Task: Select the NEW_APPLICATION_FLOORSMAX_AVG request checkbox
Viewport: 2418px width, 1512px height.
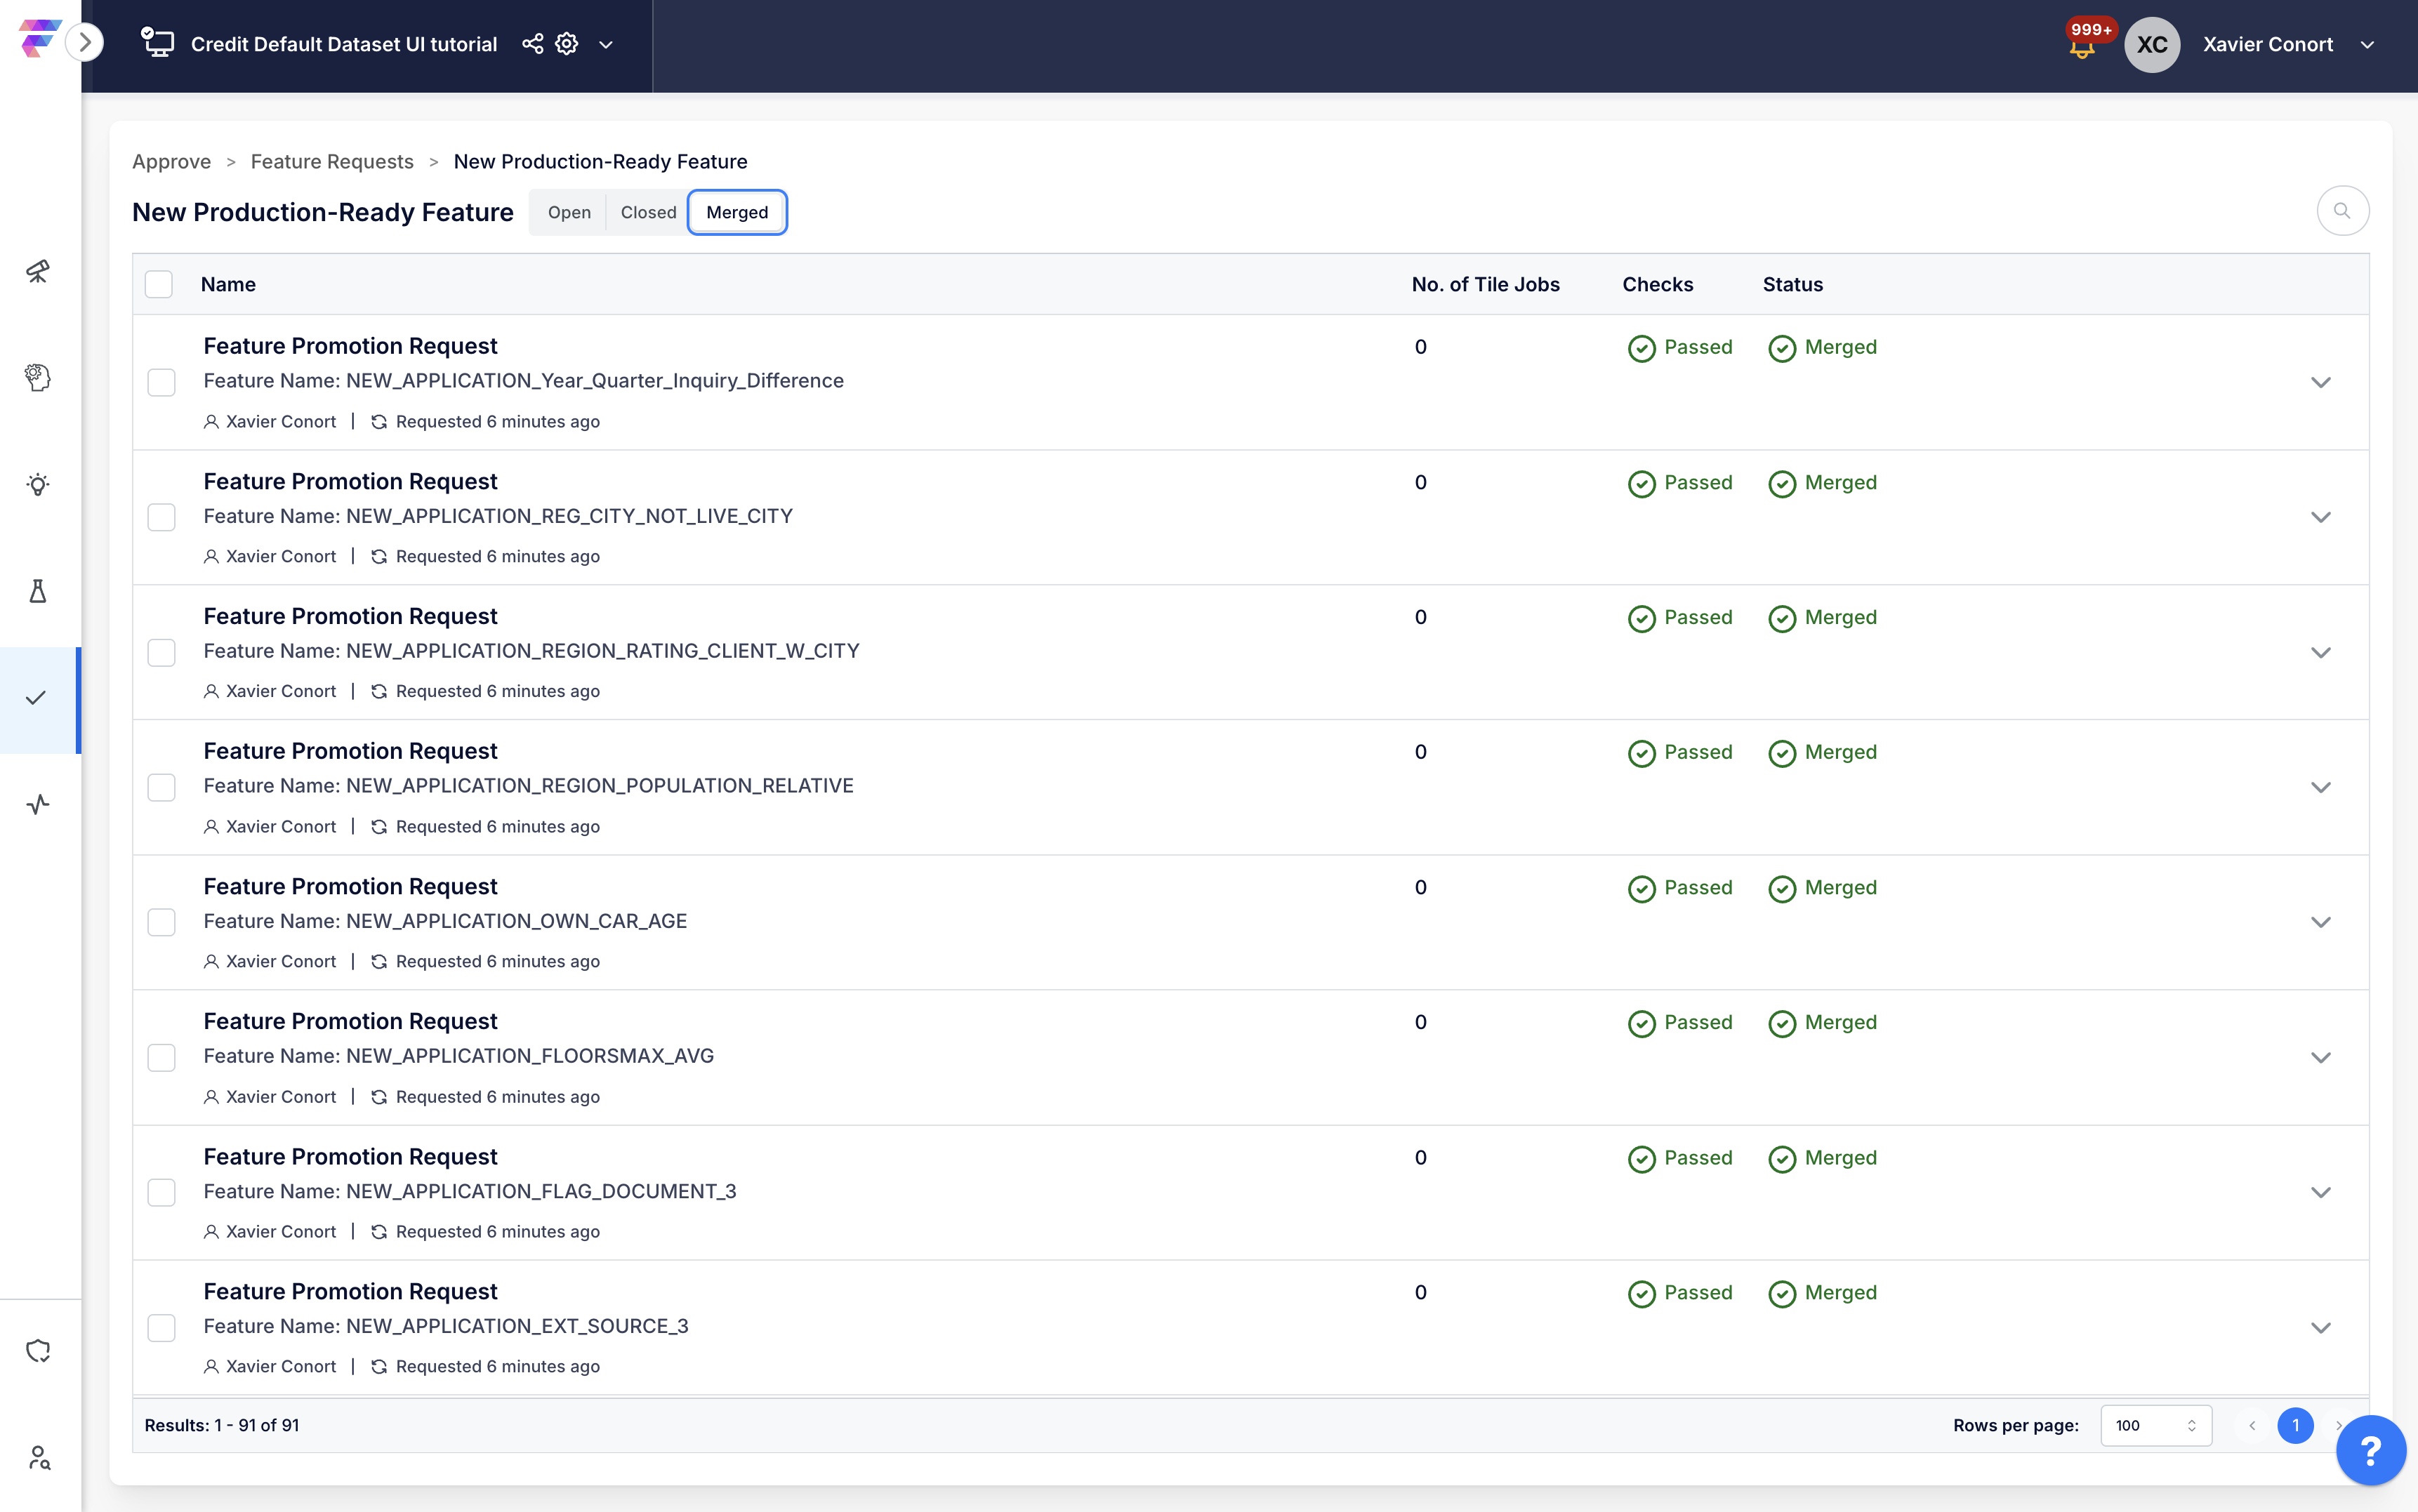Action: pyautogui.click(x=161, y=1057)
